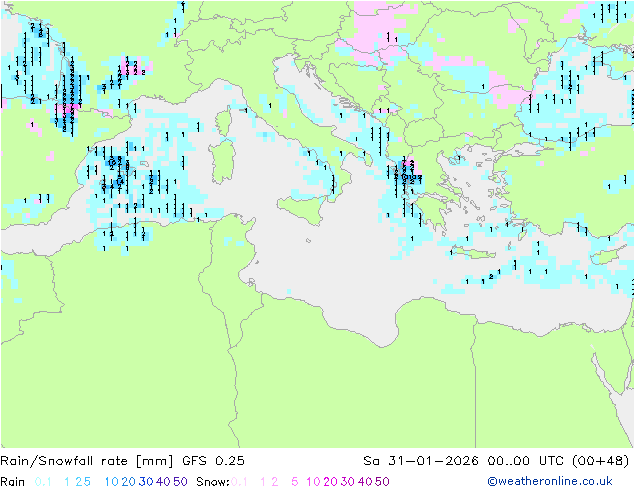
Task: Click the Rain legend value 40
Action: click(163, 482)
